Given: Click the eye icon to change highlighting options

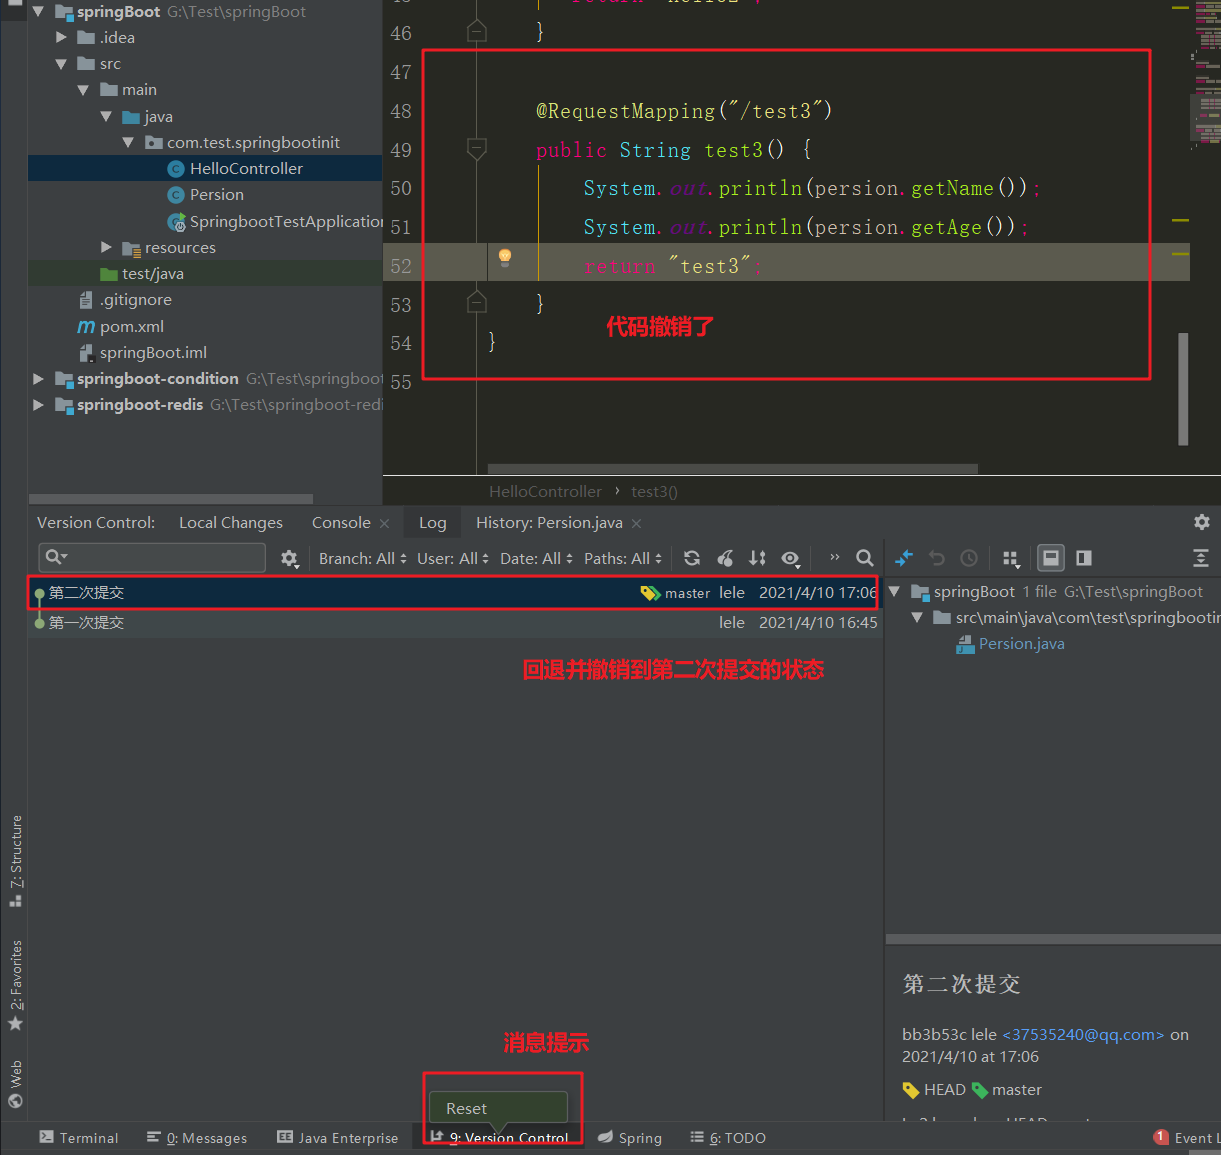Looking at the screenshot, I should click(791, 558).
